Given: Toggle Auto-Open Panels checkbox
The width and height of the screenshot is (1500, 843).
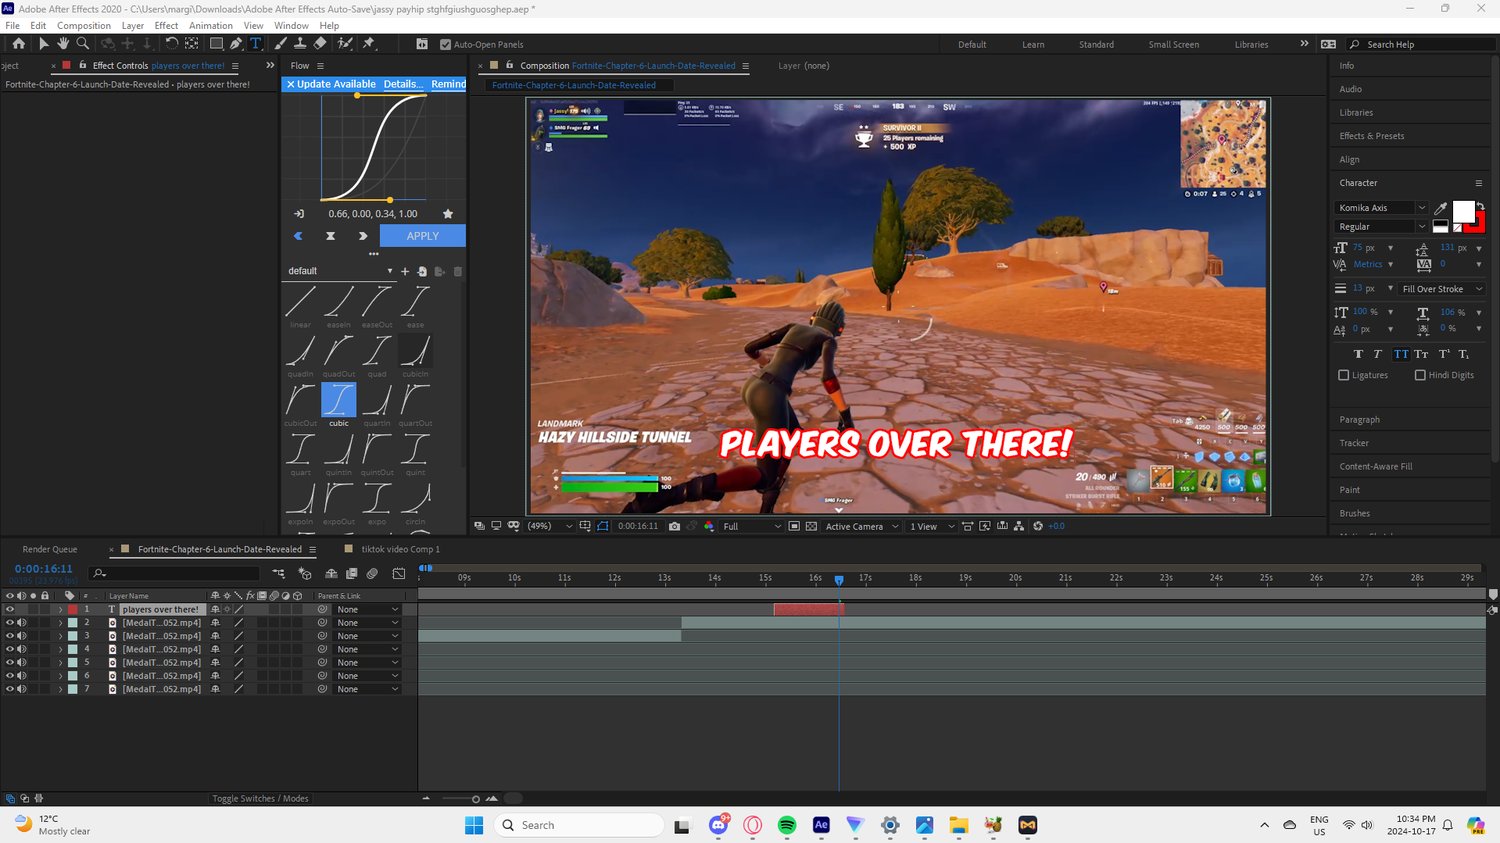Looking at the screenshot, I should (x=446, y=44).
